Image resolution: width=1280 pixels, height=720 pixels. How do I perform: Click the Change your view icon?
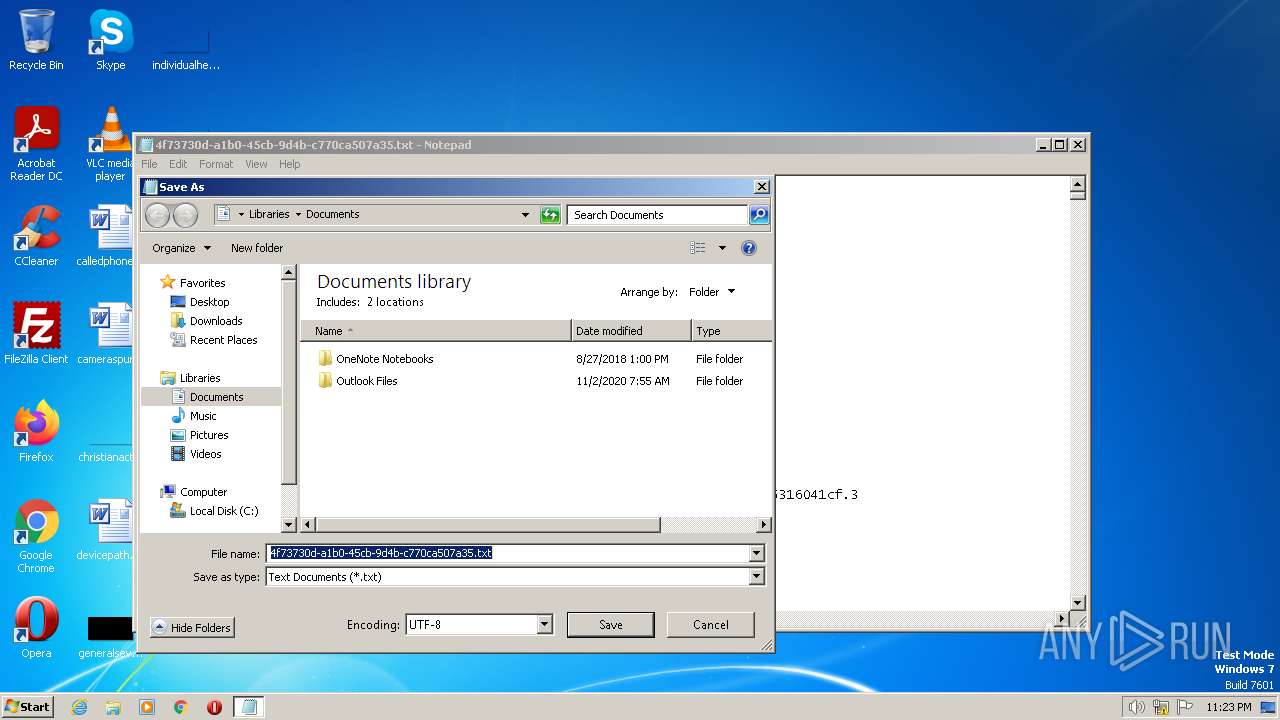coord(698,248)
